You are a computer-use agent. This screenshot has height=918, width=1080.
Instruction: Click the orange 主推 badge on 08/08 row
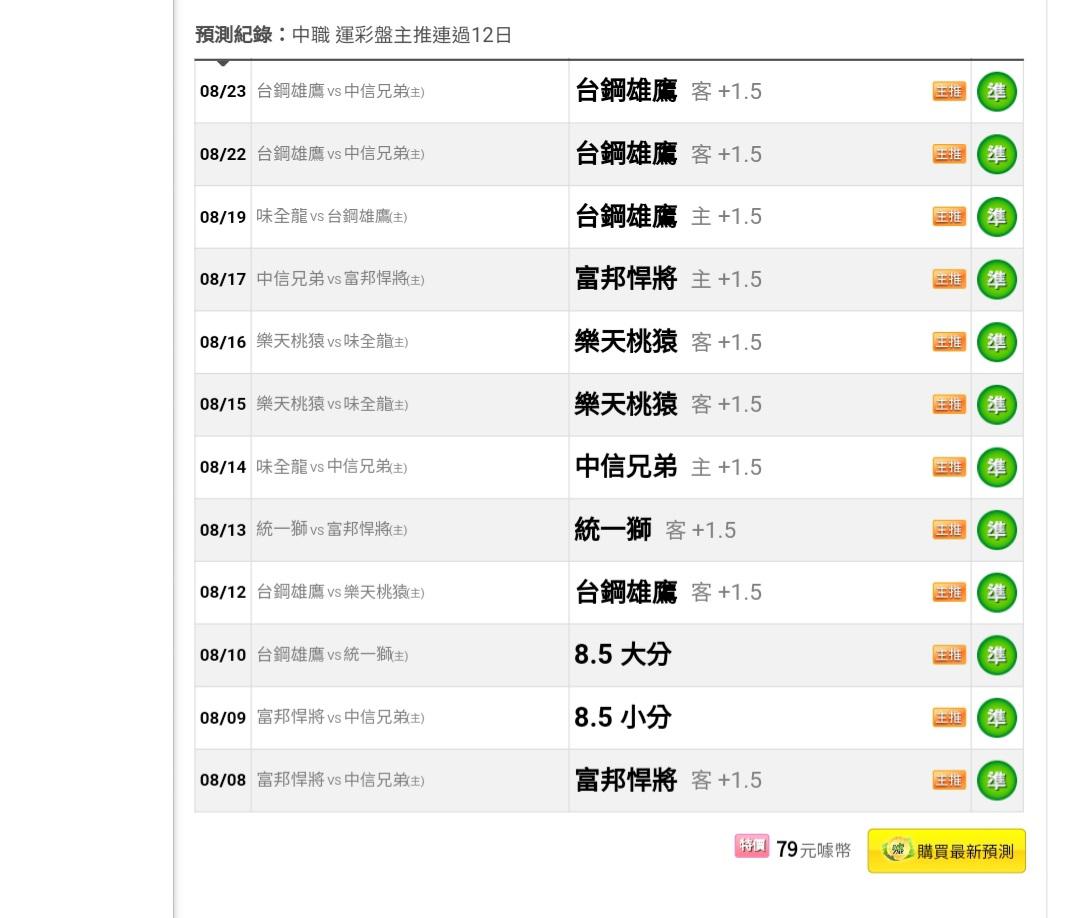tap(949, 780)
